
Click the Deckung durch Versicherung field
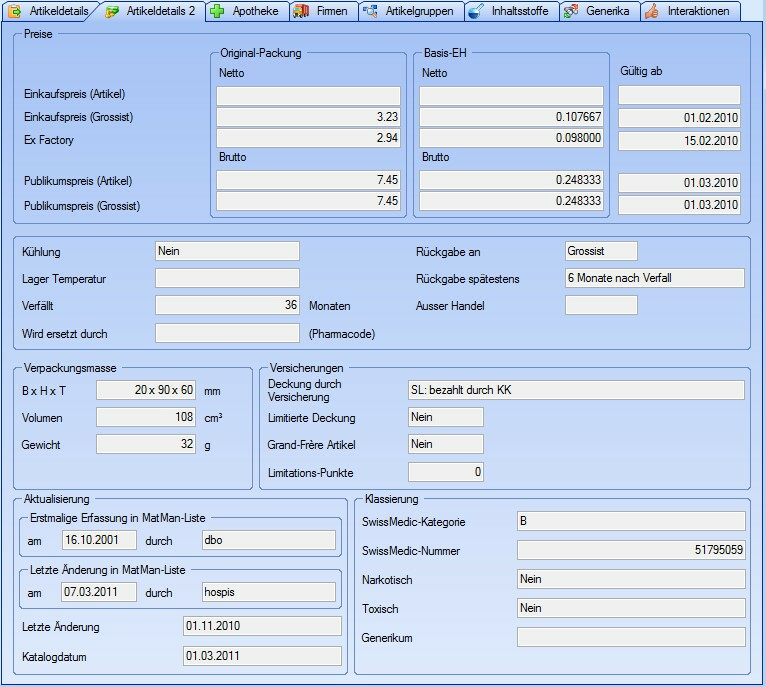[x=576, y=390]
